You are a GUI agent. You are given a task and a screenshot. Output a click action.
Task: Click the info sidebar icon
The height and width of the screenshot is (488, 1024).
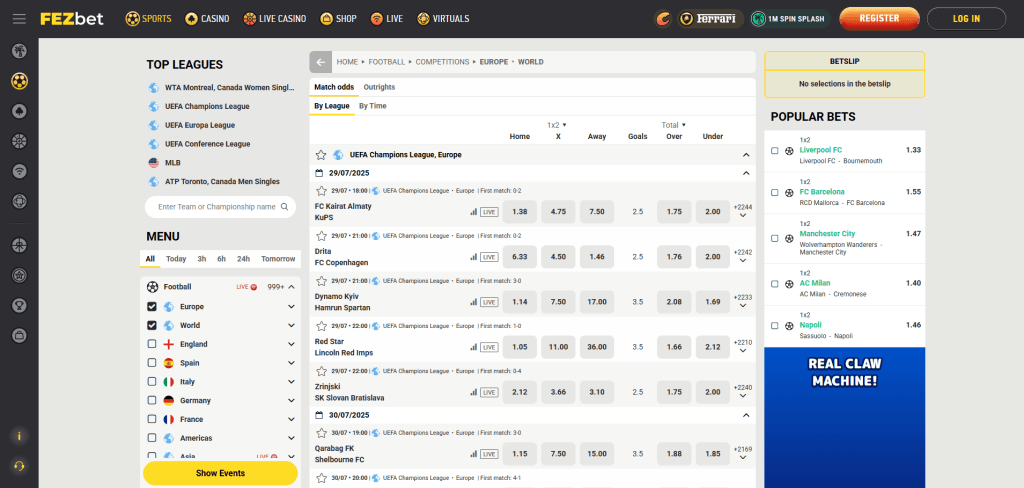point(19,436)
